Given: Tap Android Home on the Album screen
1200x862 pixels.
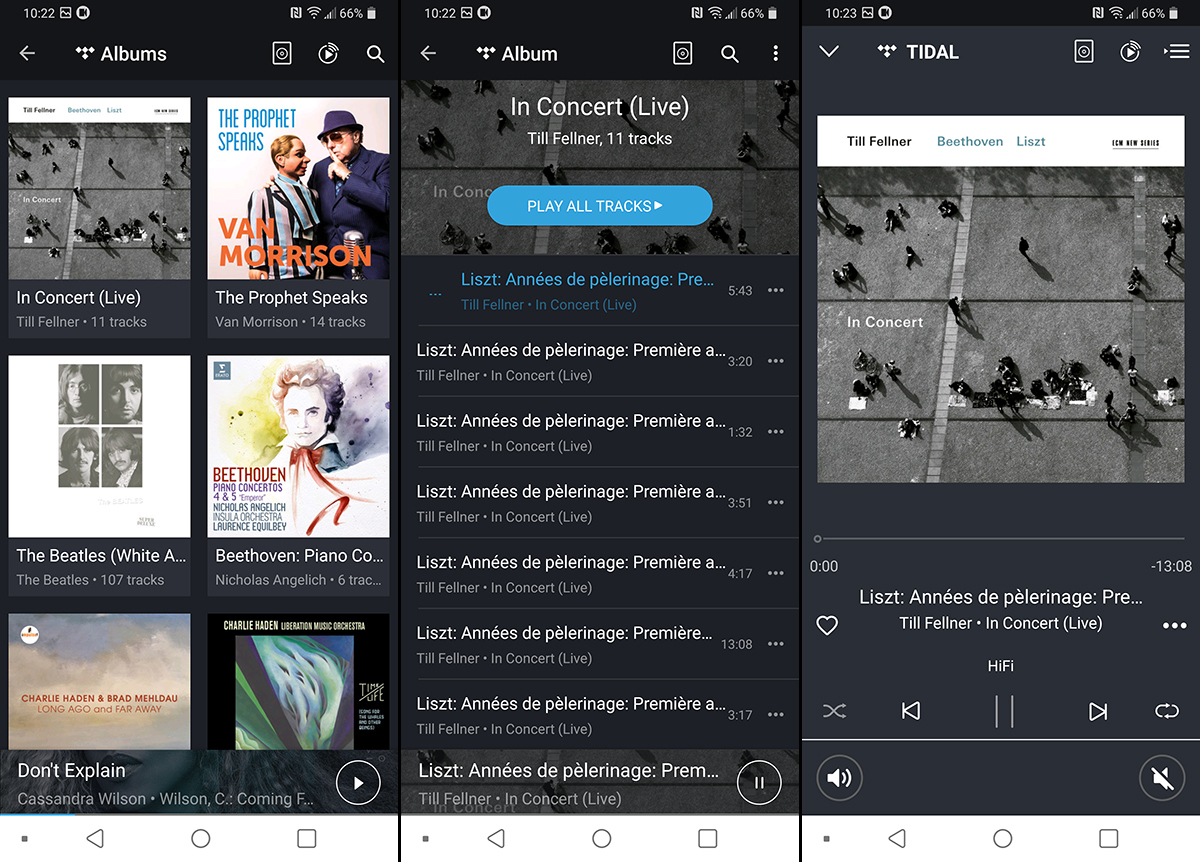Looking at the screenshot, I should pos(601,838).
